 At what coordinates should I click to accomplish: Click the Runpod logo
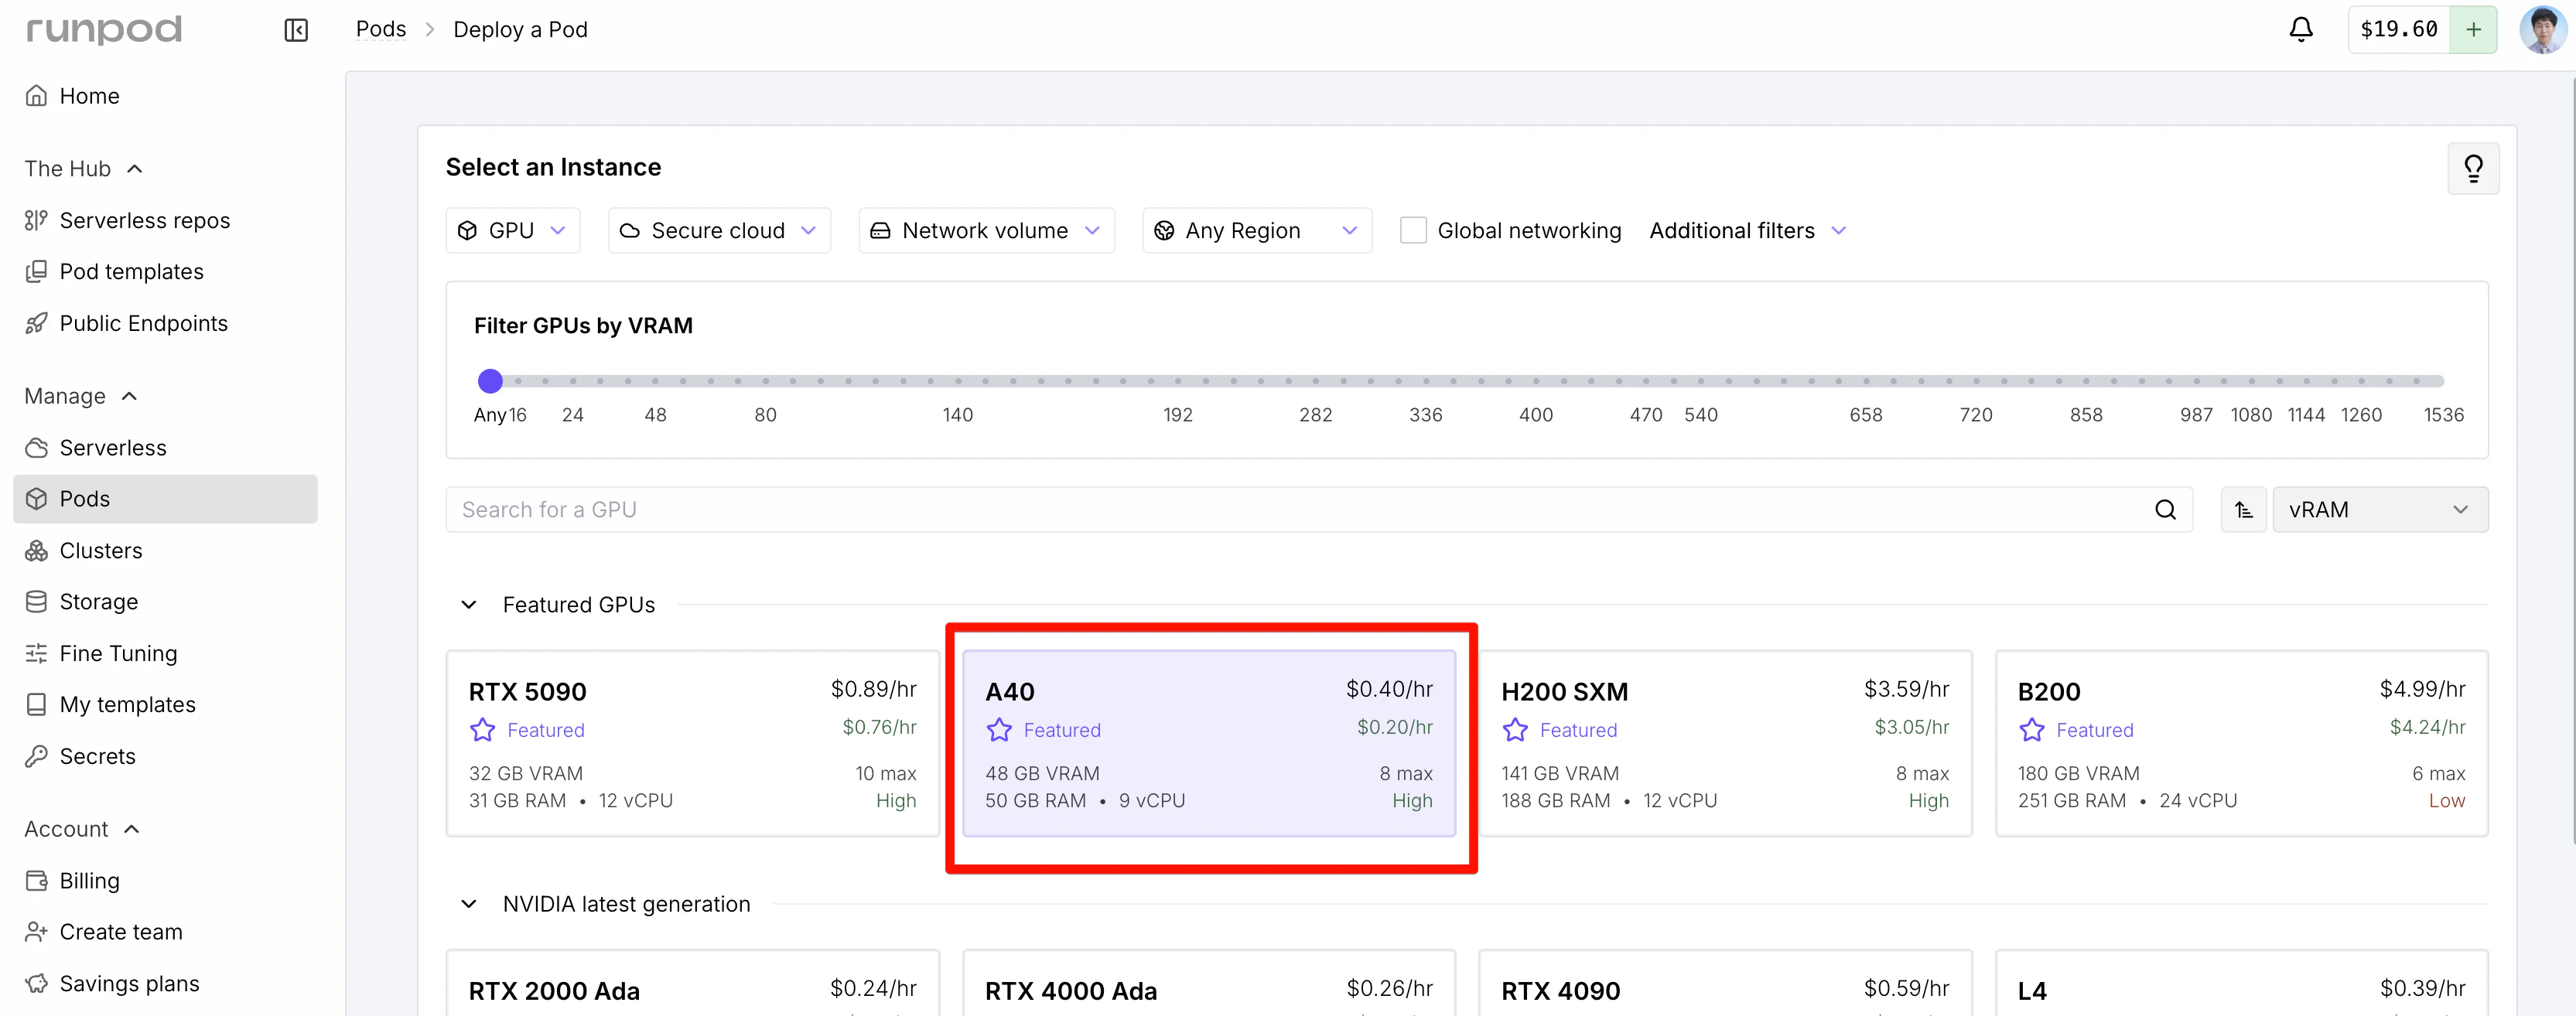click(104, 30)
